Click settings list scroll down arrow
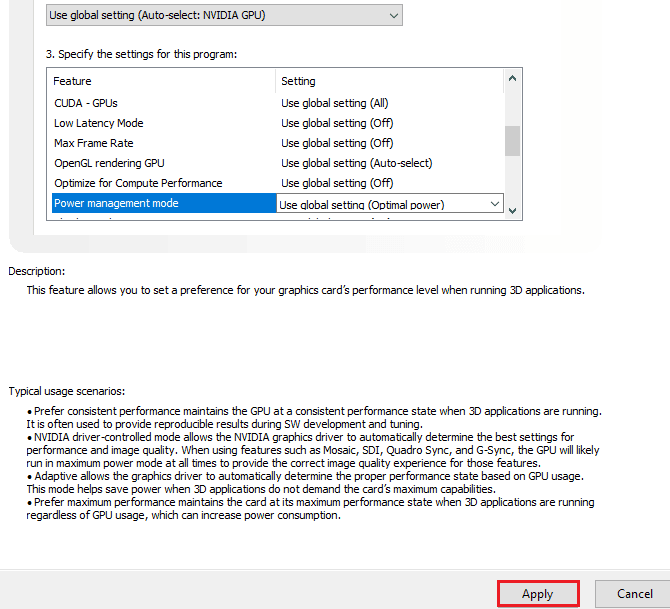Viewport: 670px width, 609px height. (x=512, y=211)
